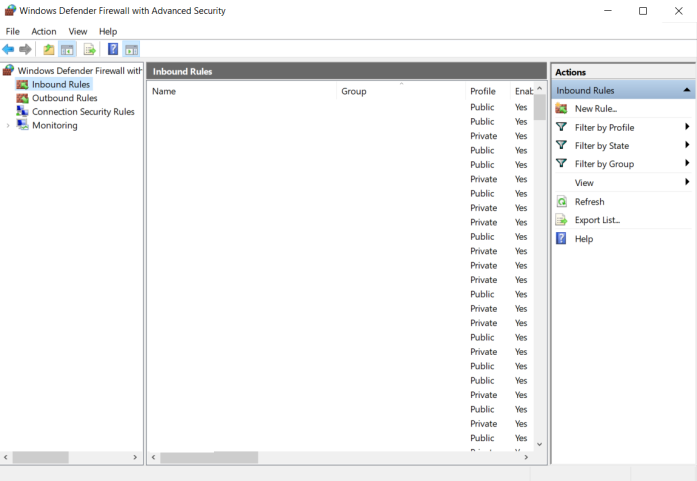
Task: Click the rules list scroll up arrow
Action: 540,88
